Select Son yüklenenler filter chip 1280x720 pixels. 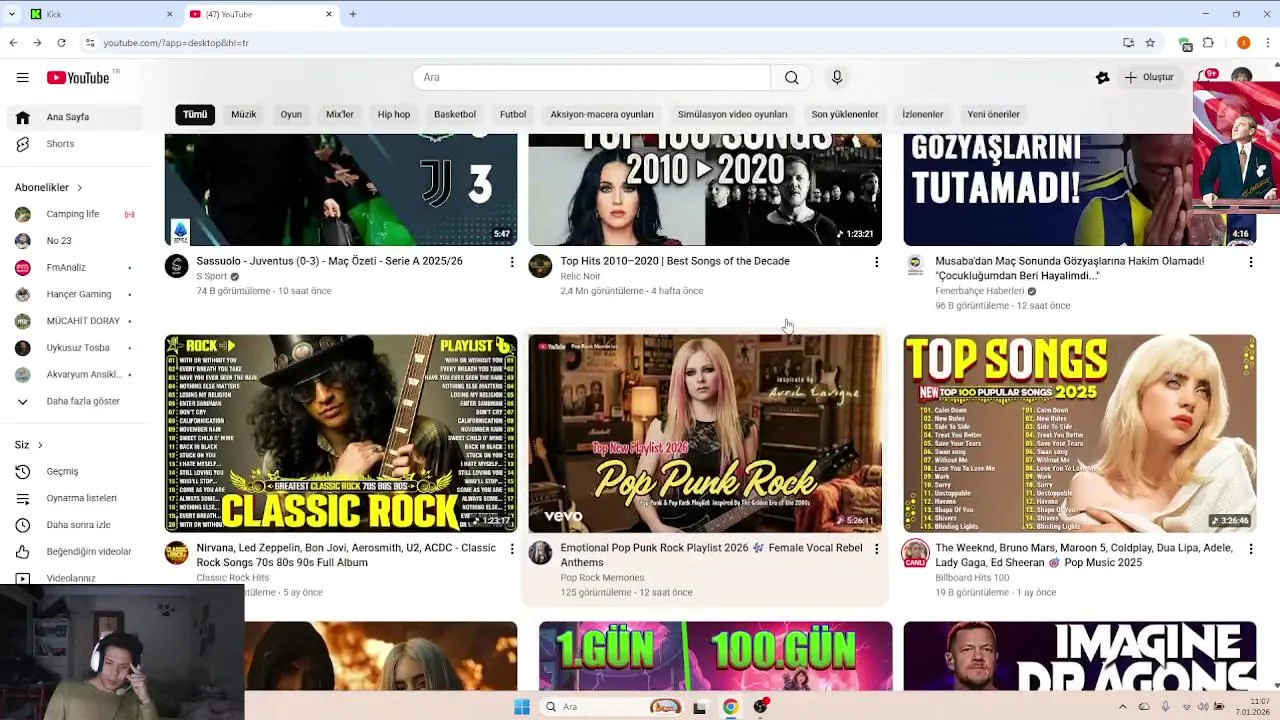[x=845, y=114]
